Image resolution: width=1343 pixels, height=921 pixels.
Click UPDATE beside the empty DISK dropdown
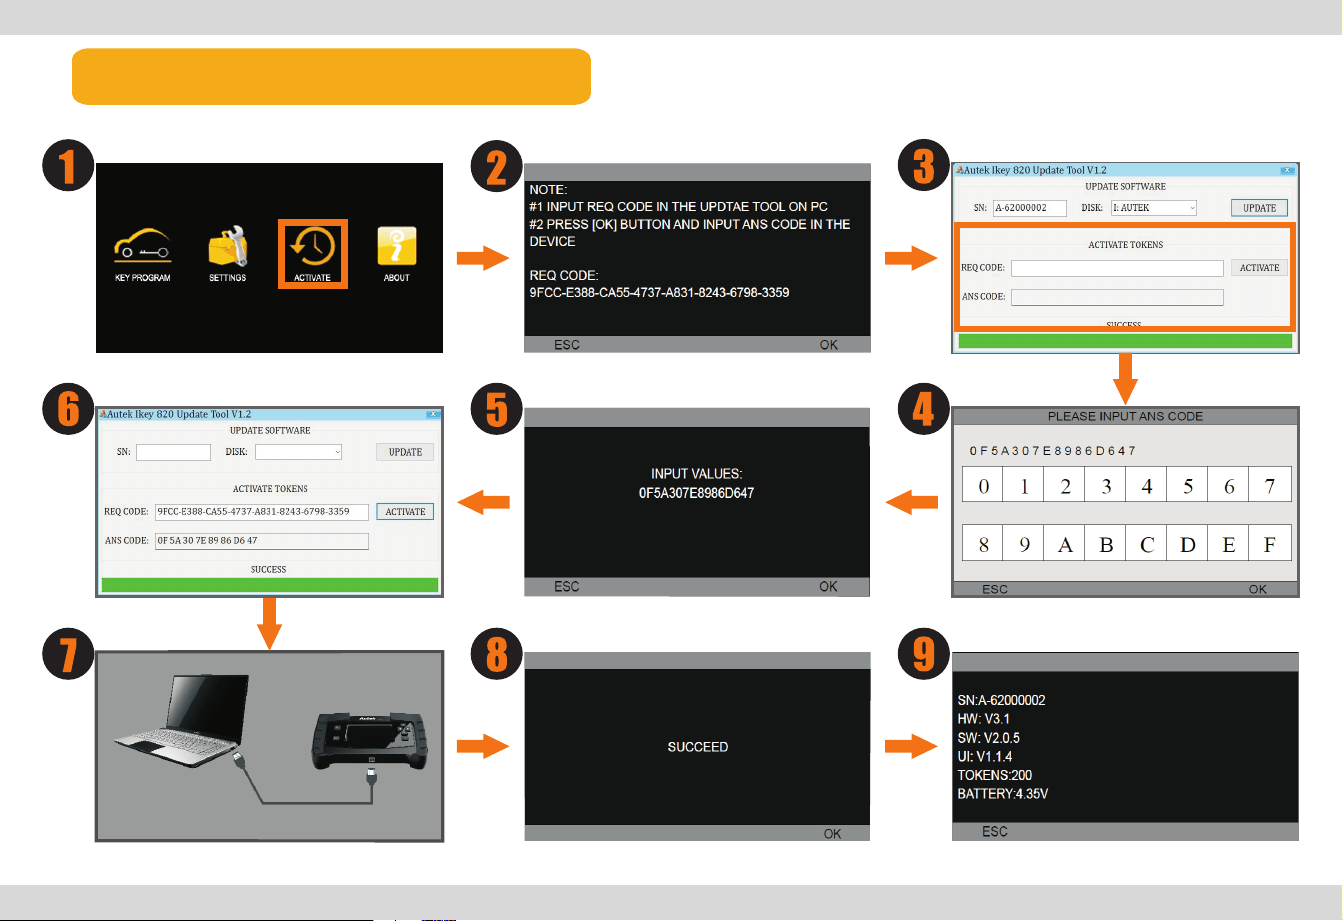[405, 452]
